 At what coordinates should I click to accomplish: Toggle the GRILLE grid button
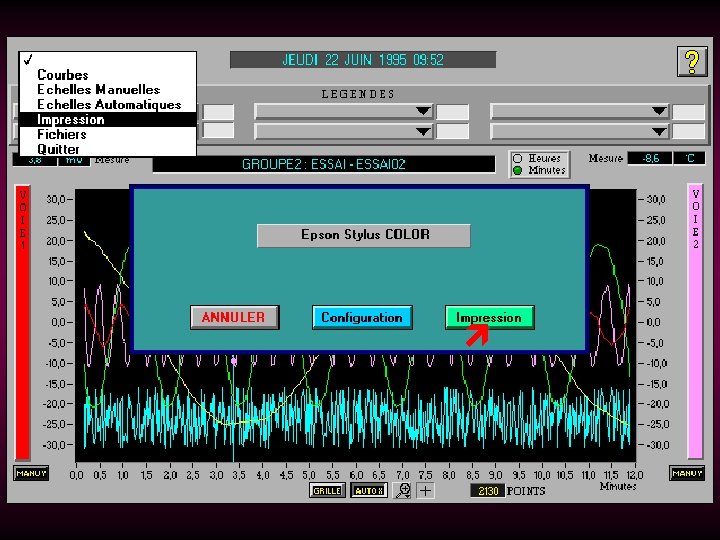point(327,490)
